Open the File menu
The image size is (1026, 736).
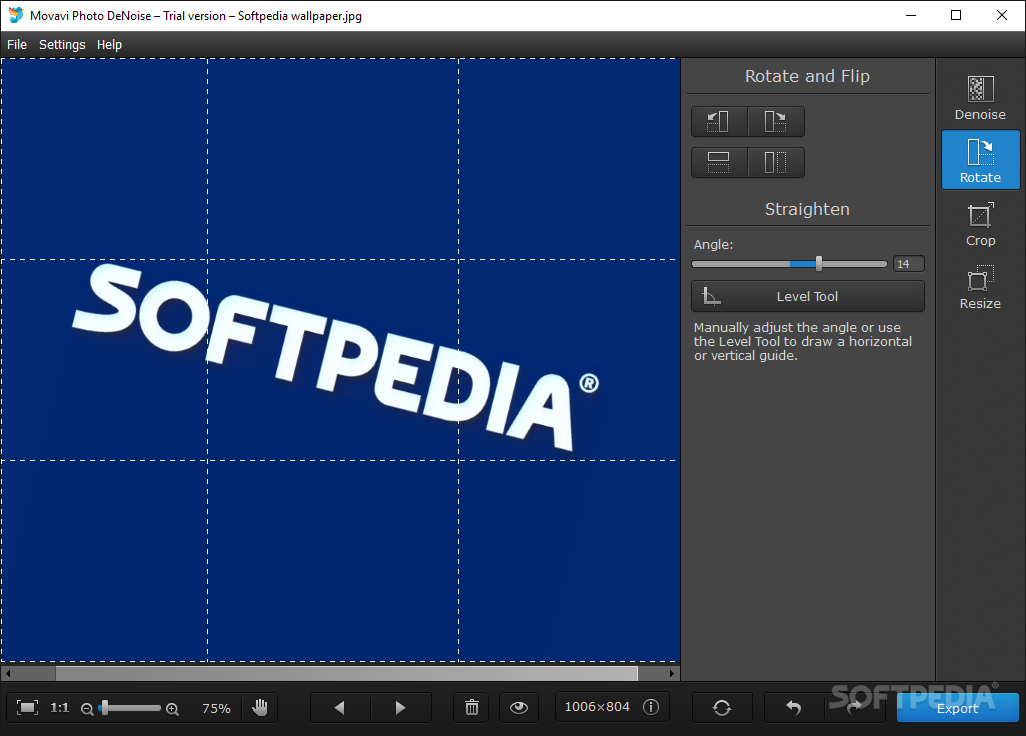click(17, 44)
